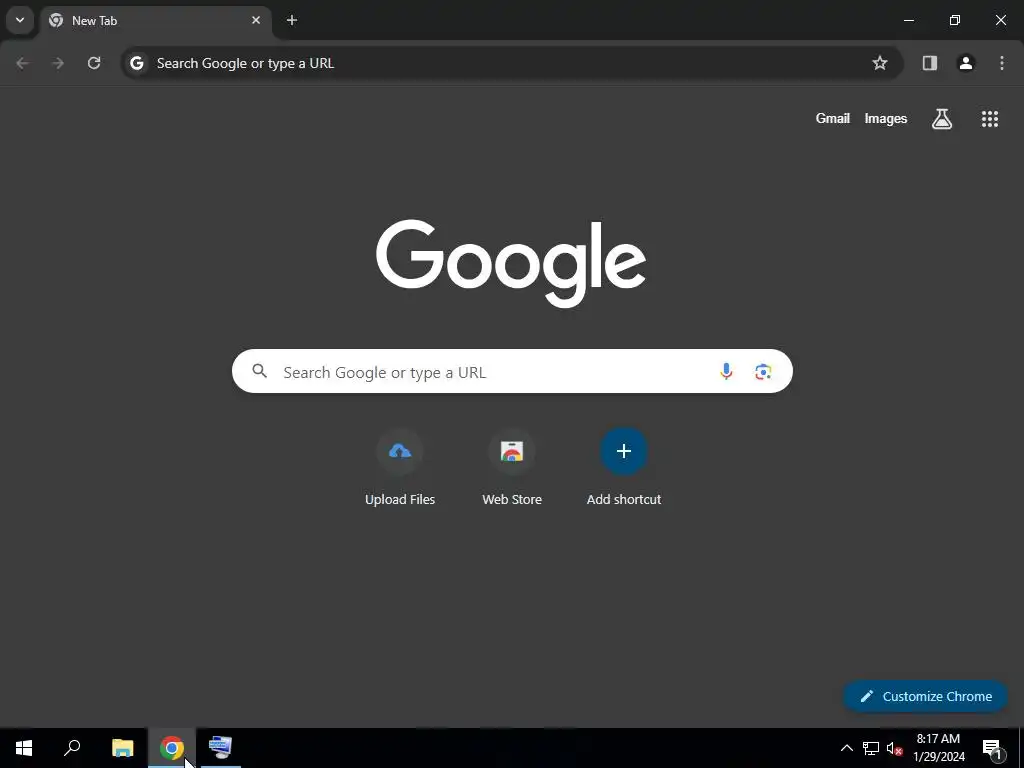Close the New Tab tab
1024x768 pixels.
(x=256, y=20)
